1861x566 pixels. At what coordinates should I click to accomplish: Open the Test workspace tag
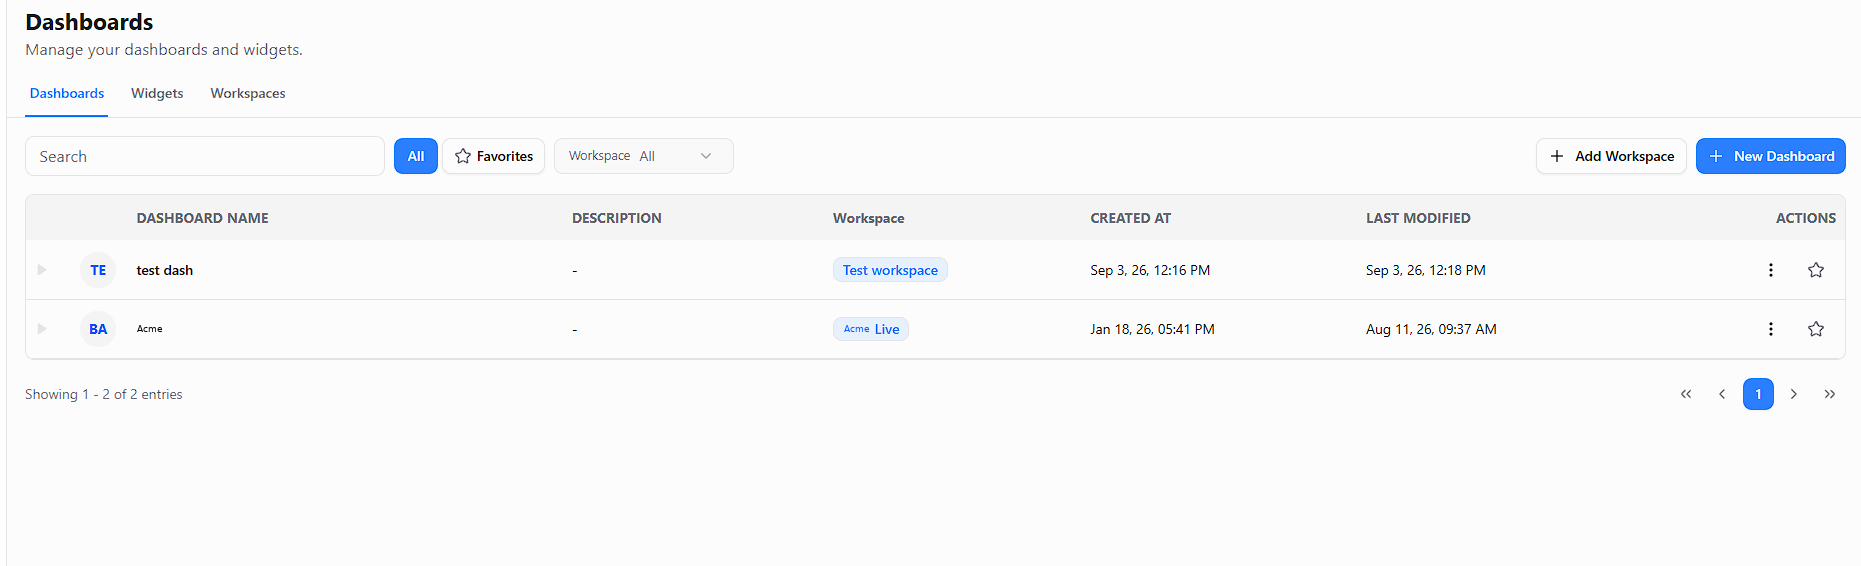click(890, 270)
